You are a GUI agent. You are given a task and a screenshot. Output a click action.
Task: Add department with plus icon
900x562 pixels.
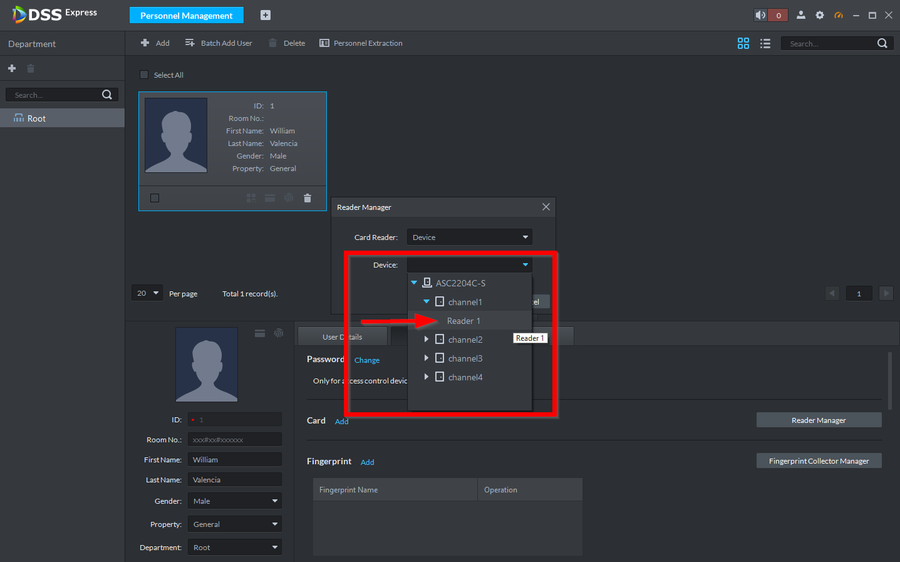pos(12,68)
